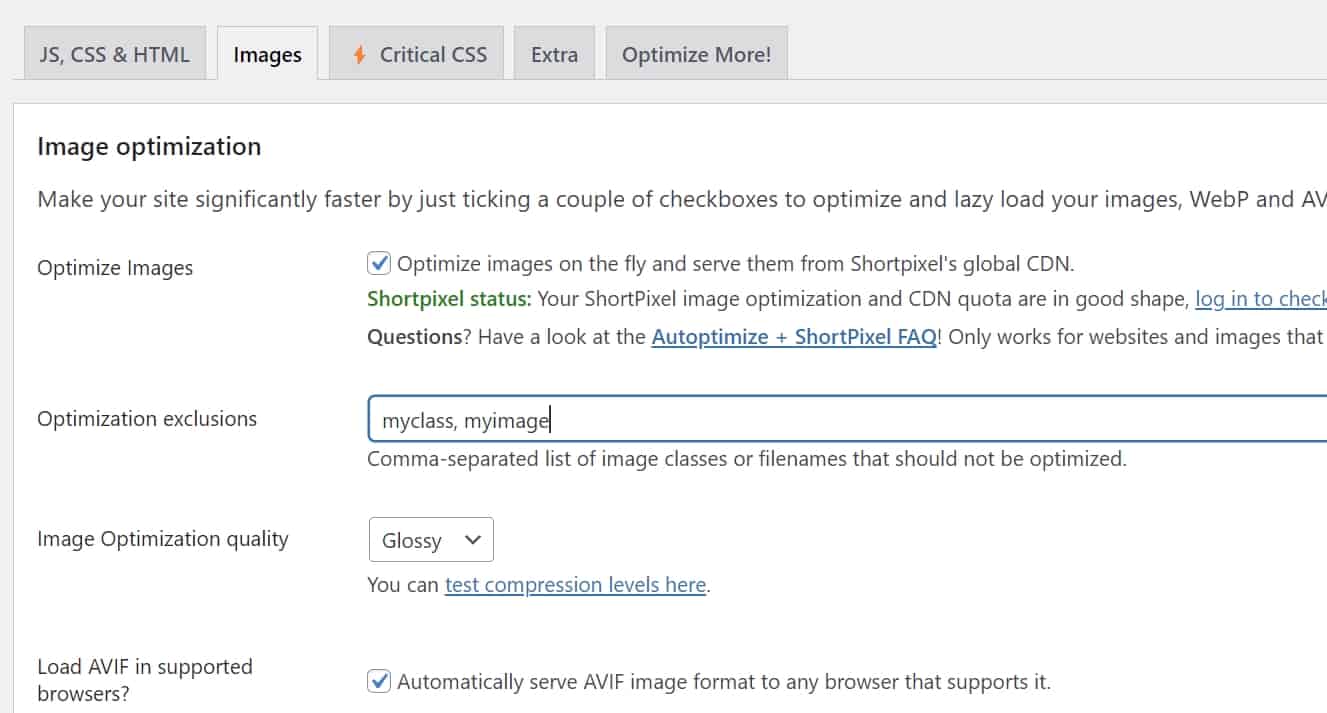Screen dimensions: 1327x713
Task: Switch to the JS, CSS & HTML tab
Action: pos(114,55)
